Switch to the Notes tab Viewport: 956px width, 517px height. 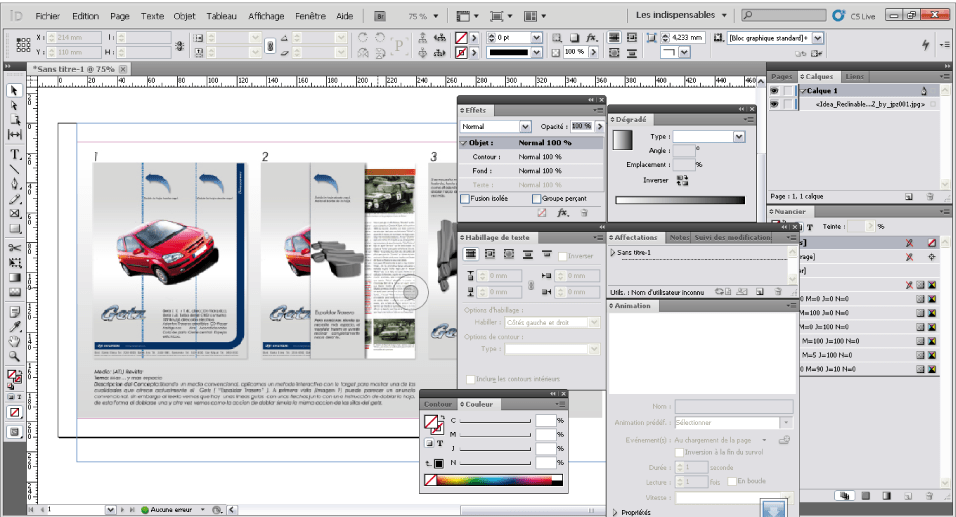pyautogui.click(x=679, y=238)
